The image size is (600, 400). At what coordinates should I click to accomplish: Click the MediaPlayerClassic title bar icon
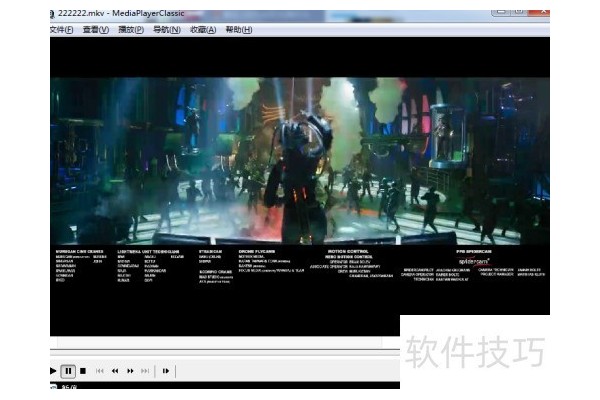pyautogui.click(x=52, y=14)
